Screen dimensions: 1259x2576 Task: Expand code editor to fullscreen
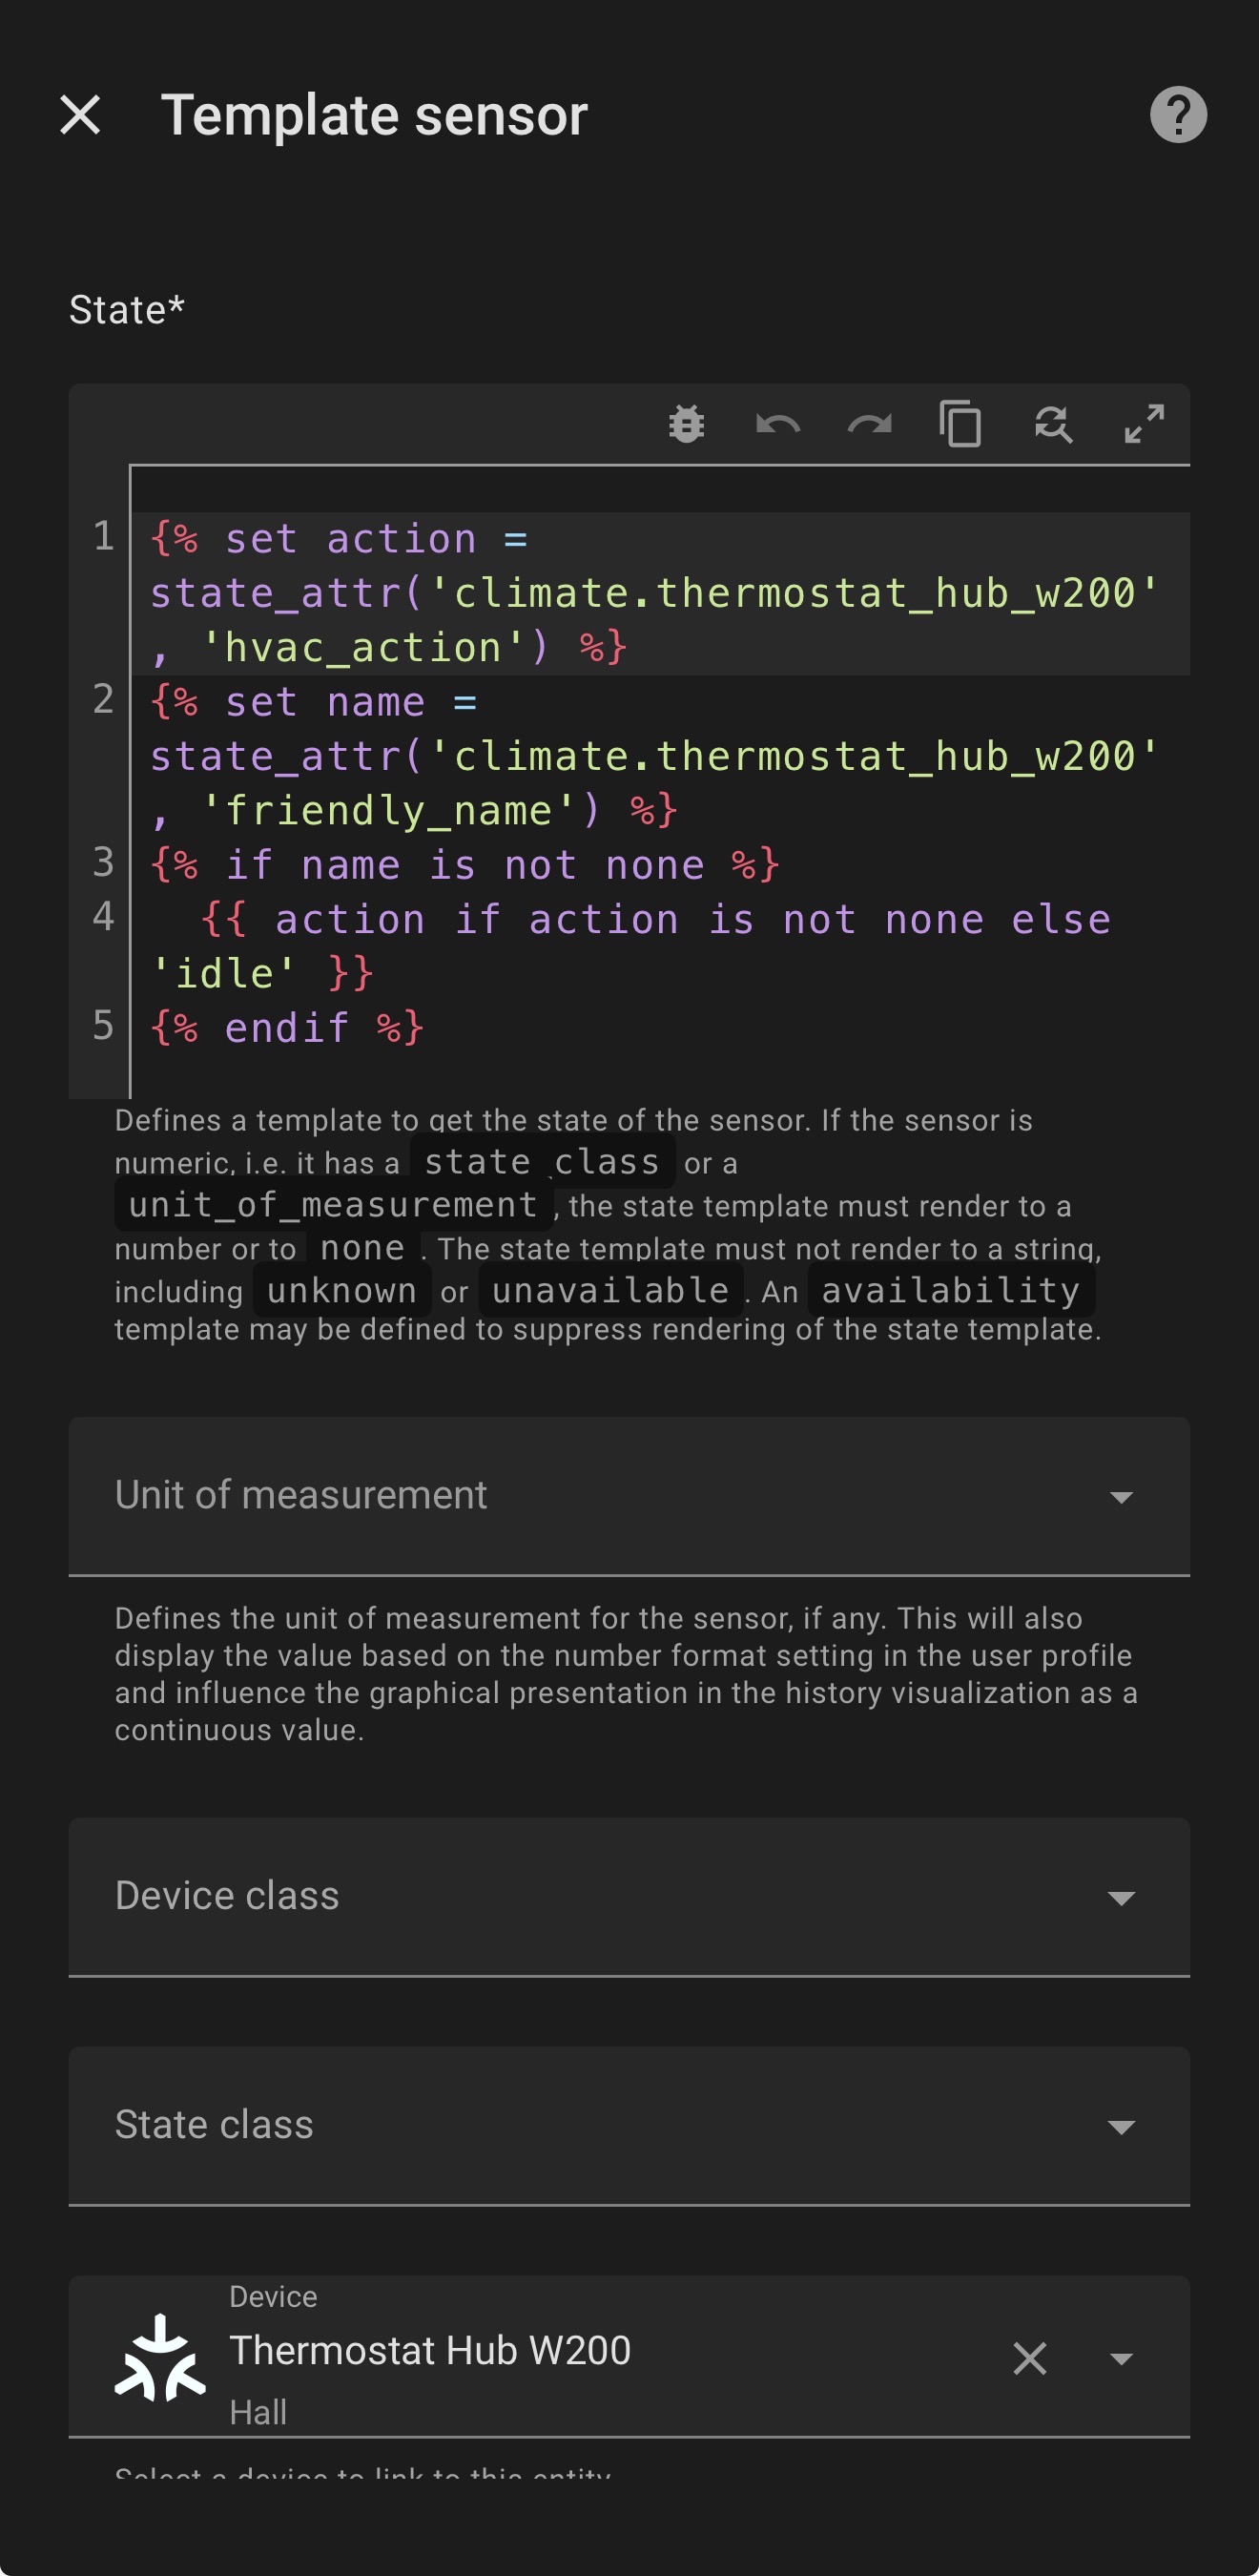(x=1143, y=424)
